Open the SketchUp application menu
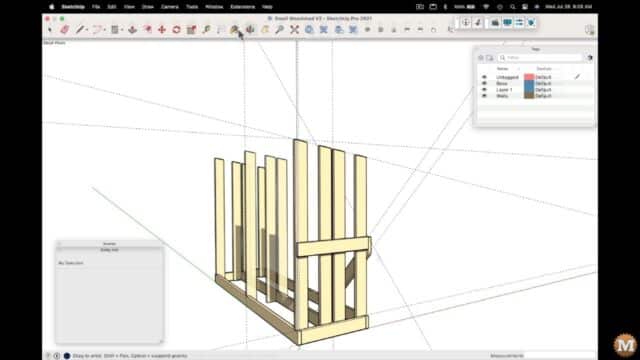 [73, 7]
